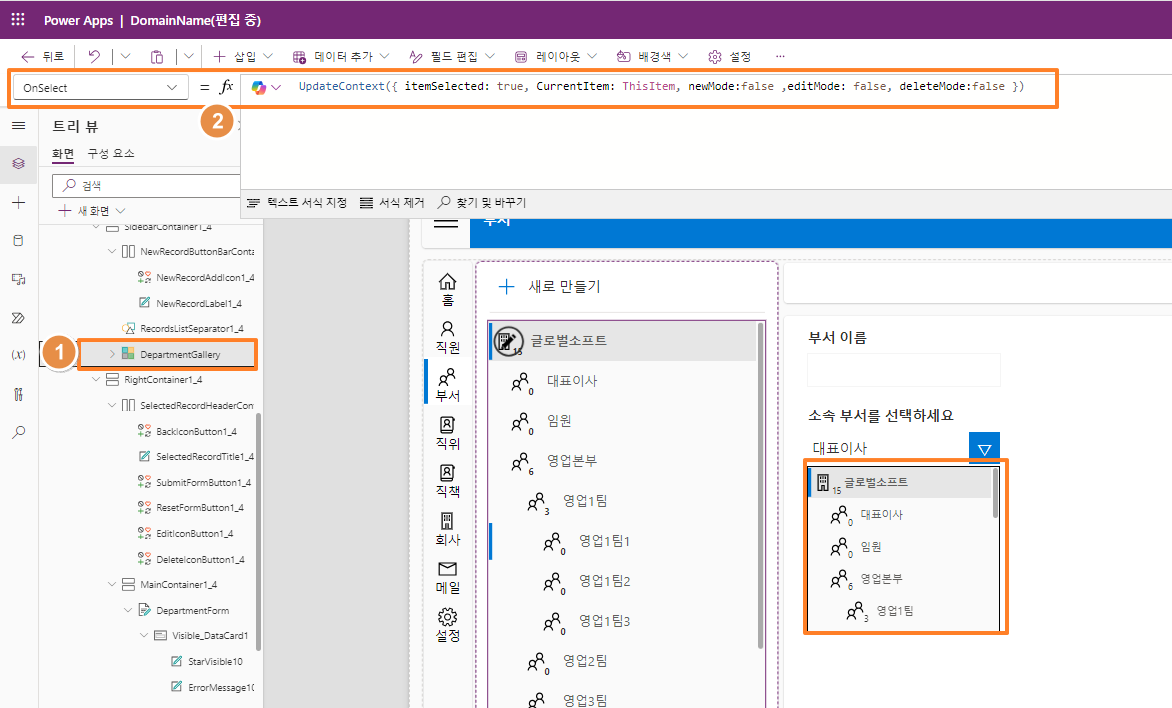Click 서식 제거 remove formatting
This screenshot has width=1172, height=708.
pyautogui.click(x=392, y=203)
